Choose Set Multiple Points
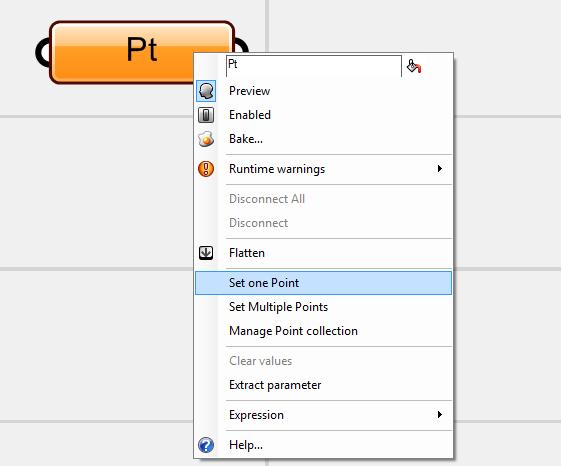The height and width of the screenshot is (466, 561). (323, 307)
